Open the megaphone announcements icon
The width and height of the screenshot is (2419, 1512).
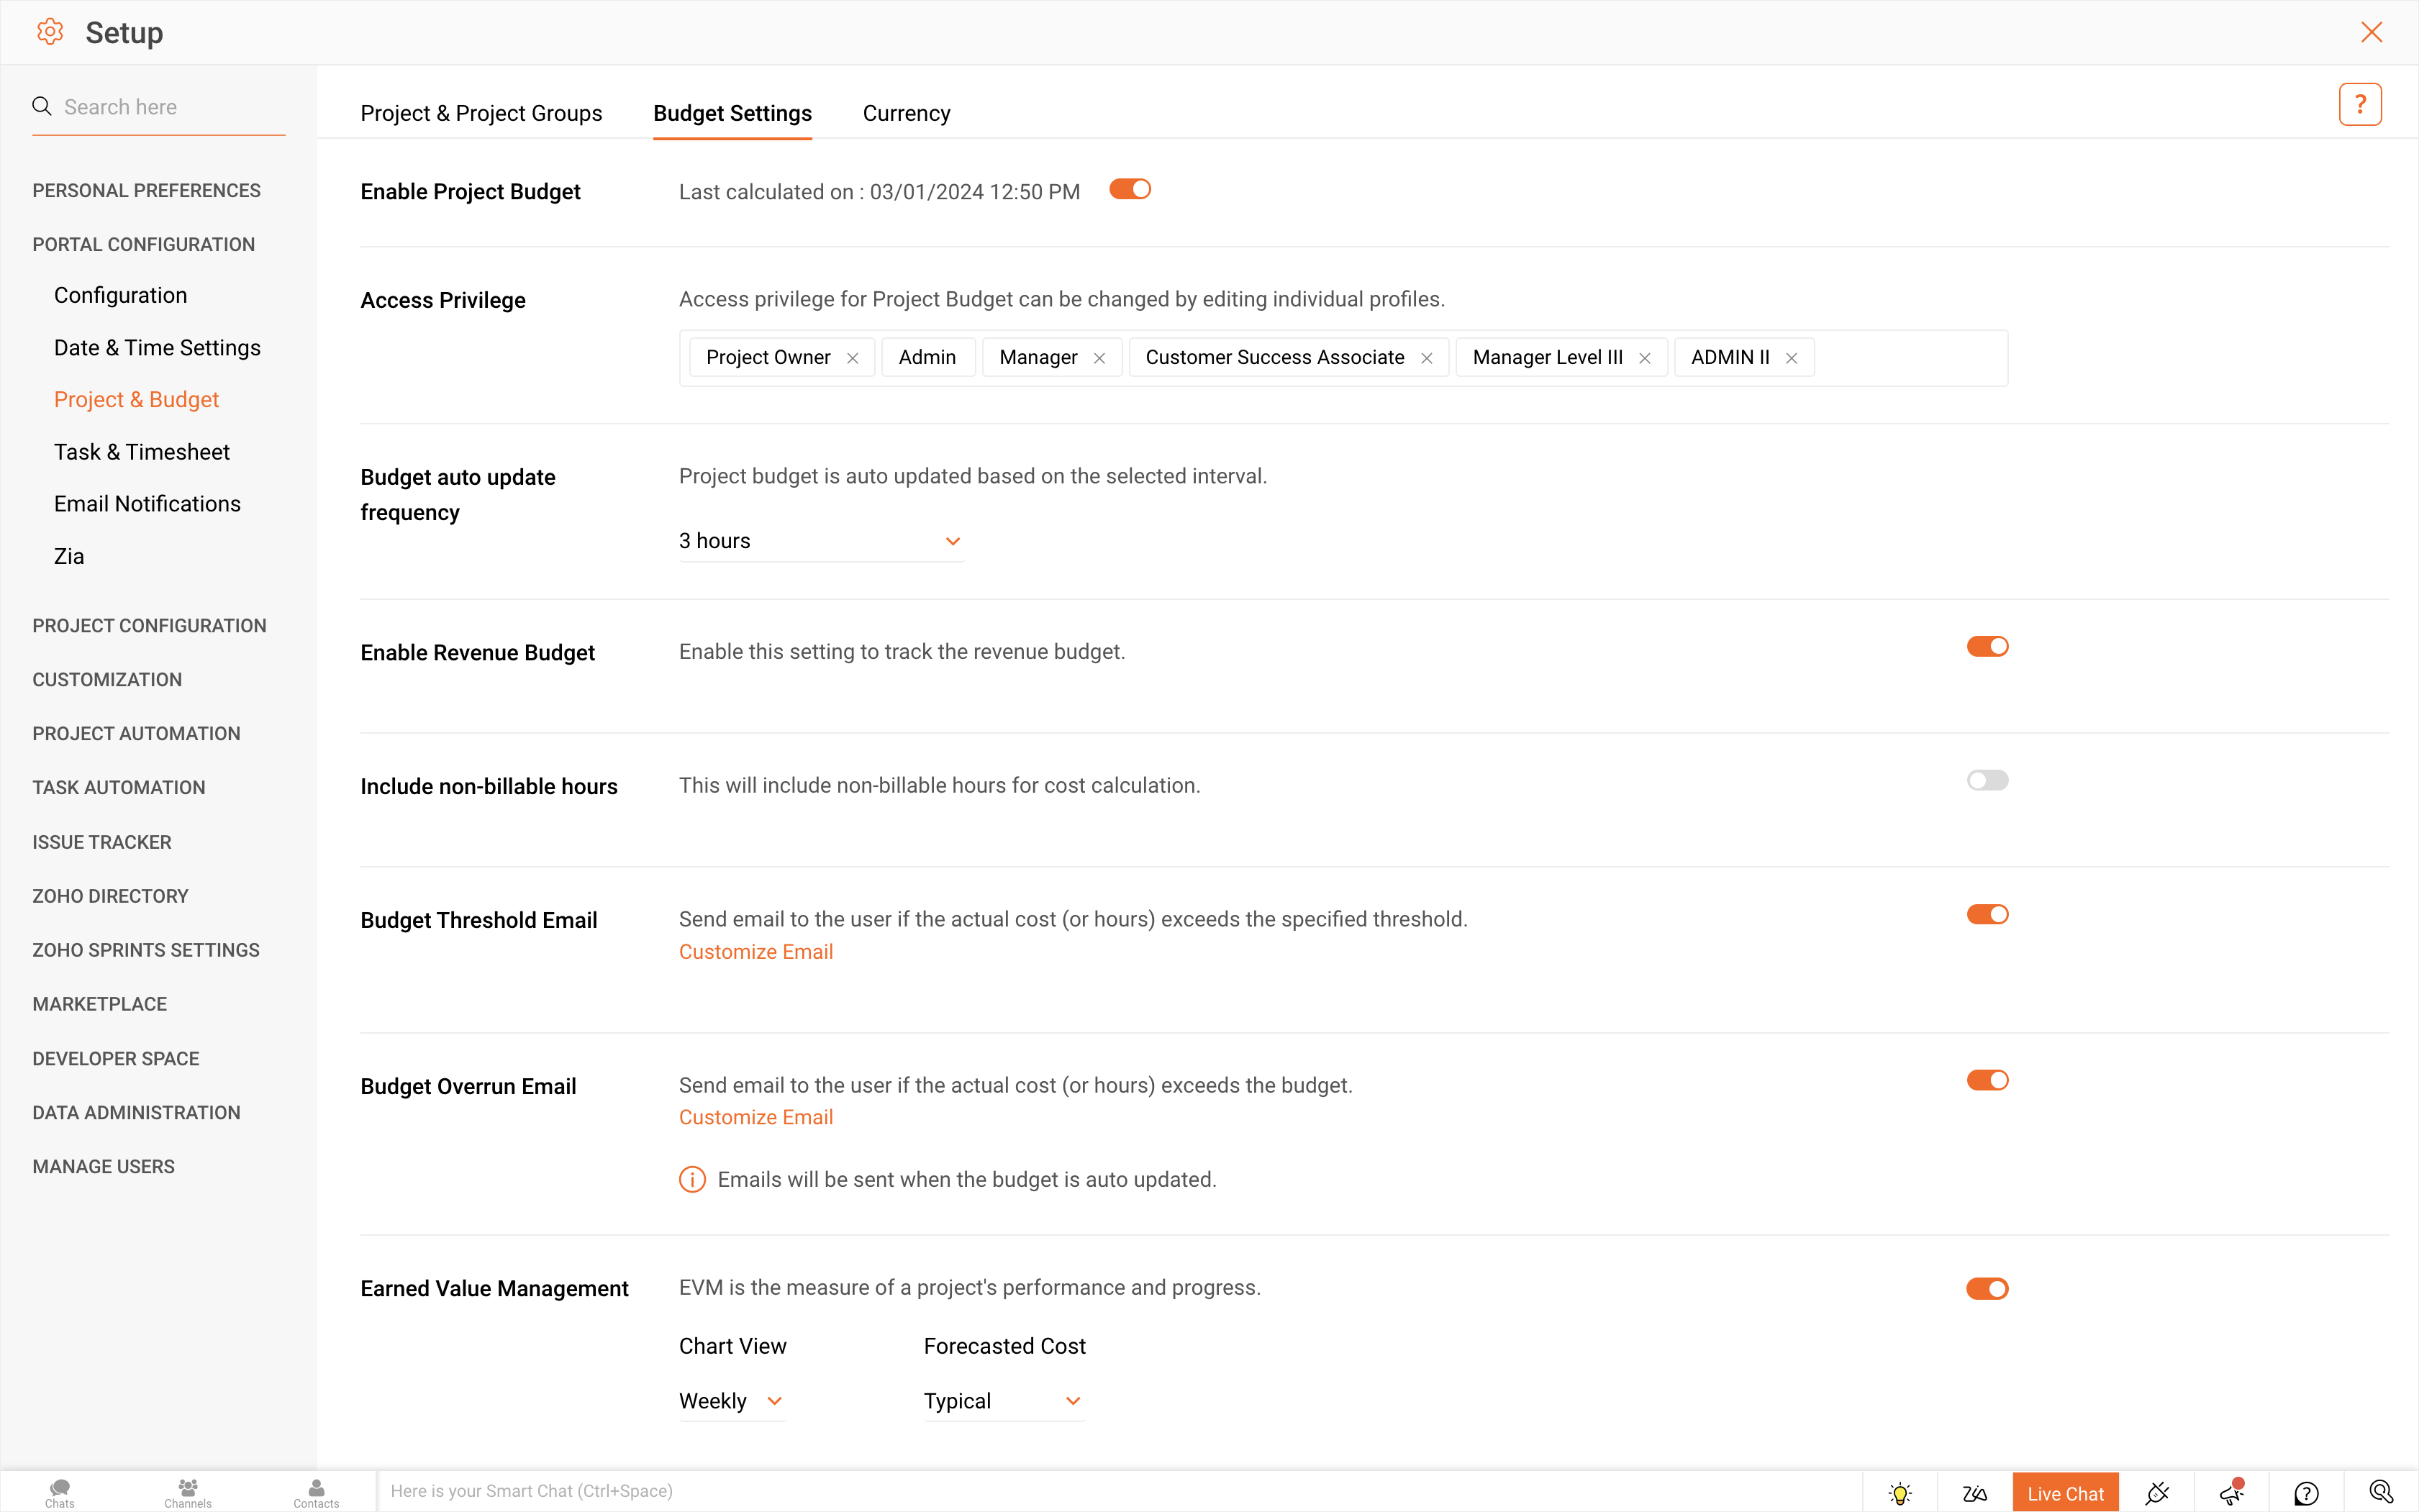click(2231, 1493)
